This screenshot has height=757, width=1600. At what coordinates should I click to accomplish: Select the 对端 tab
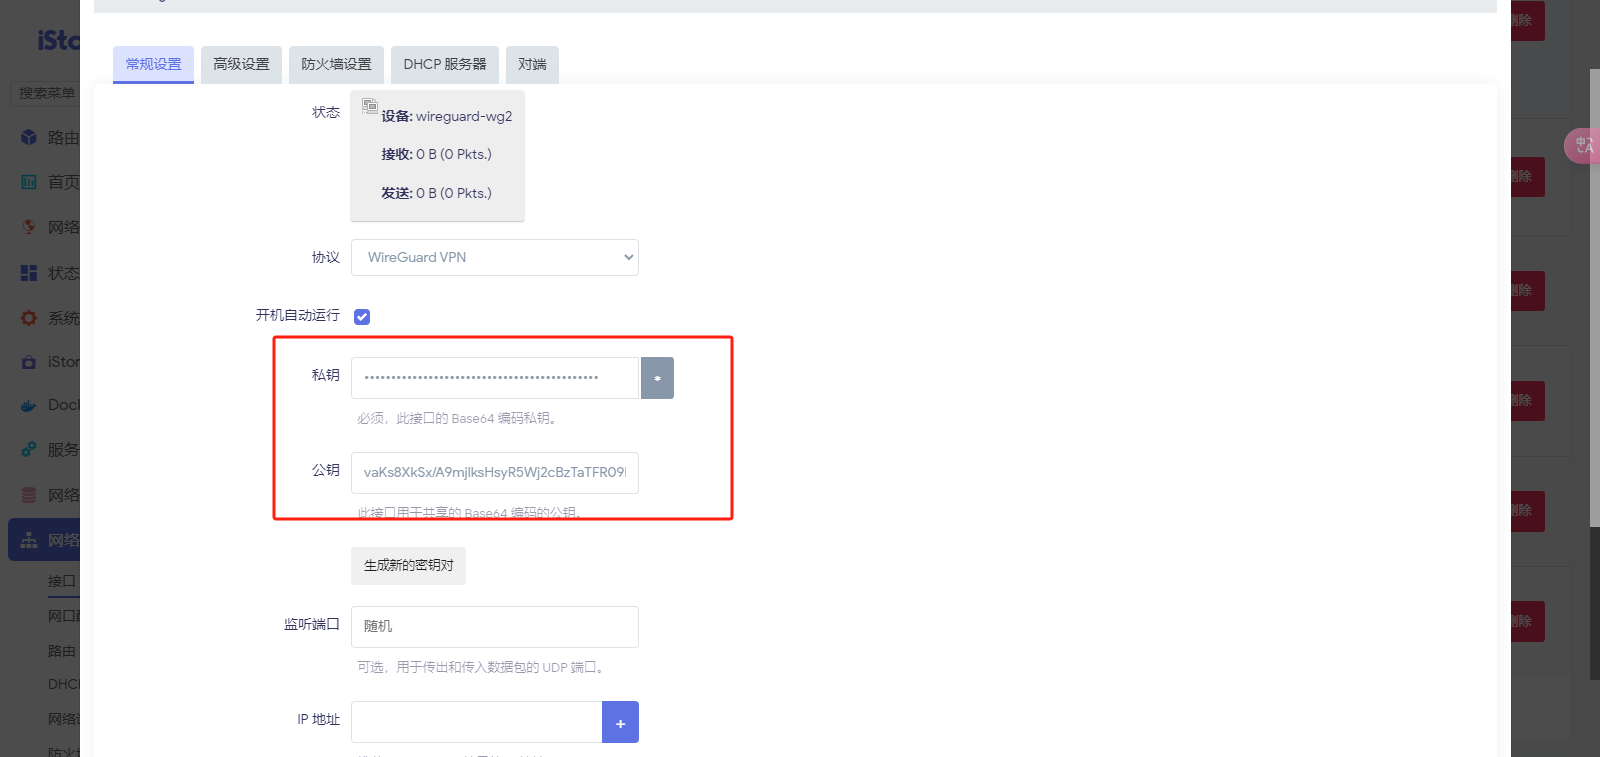point(532,64)
